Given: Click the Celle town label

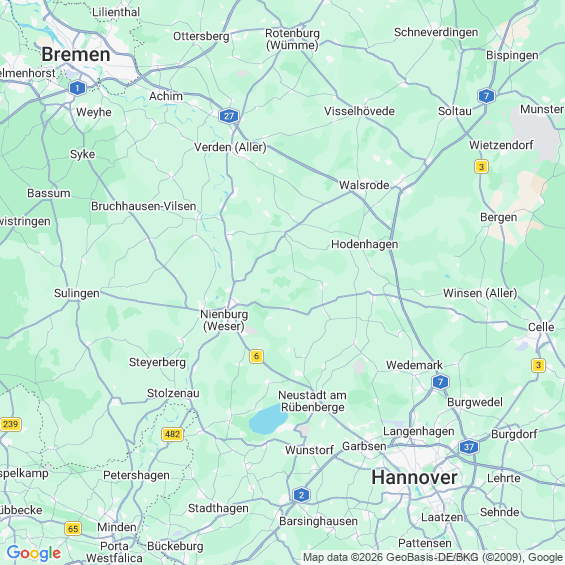Looking at the screenshot, I should pos(541,327).
